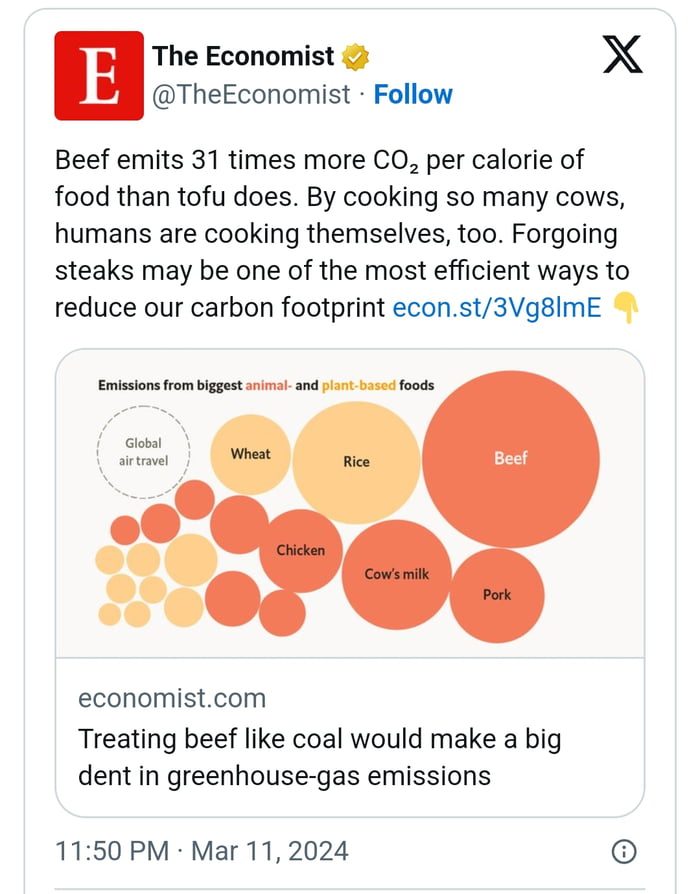Click the Follow button

point(414,94)
